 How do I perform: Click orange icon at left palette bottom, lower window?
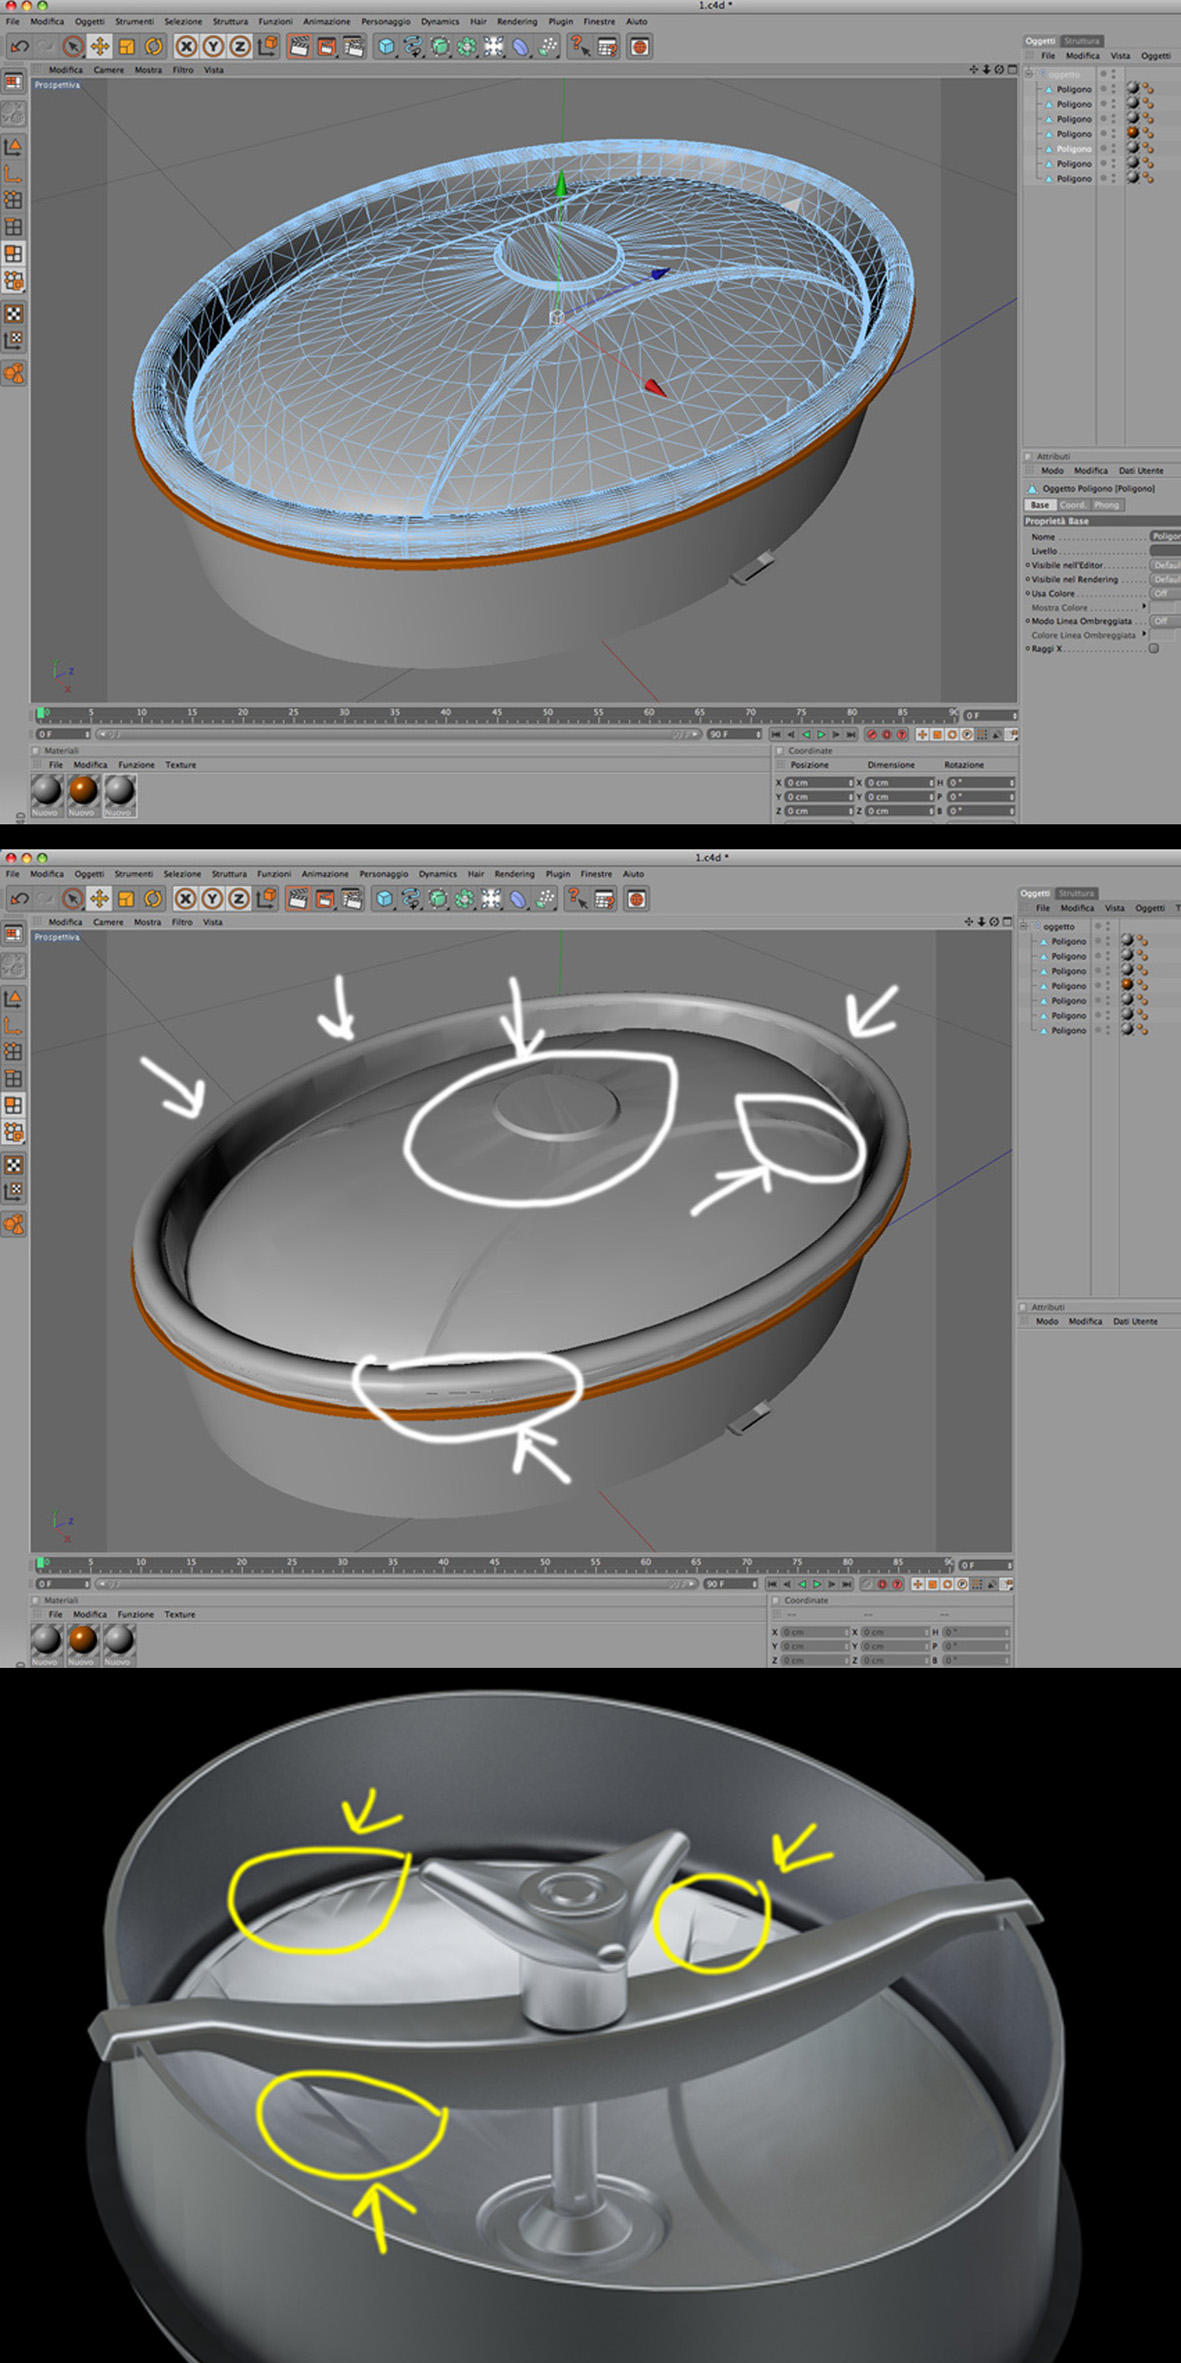click(x=13, y=1225)
